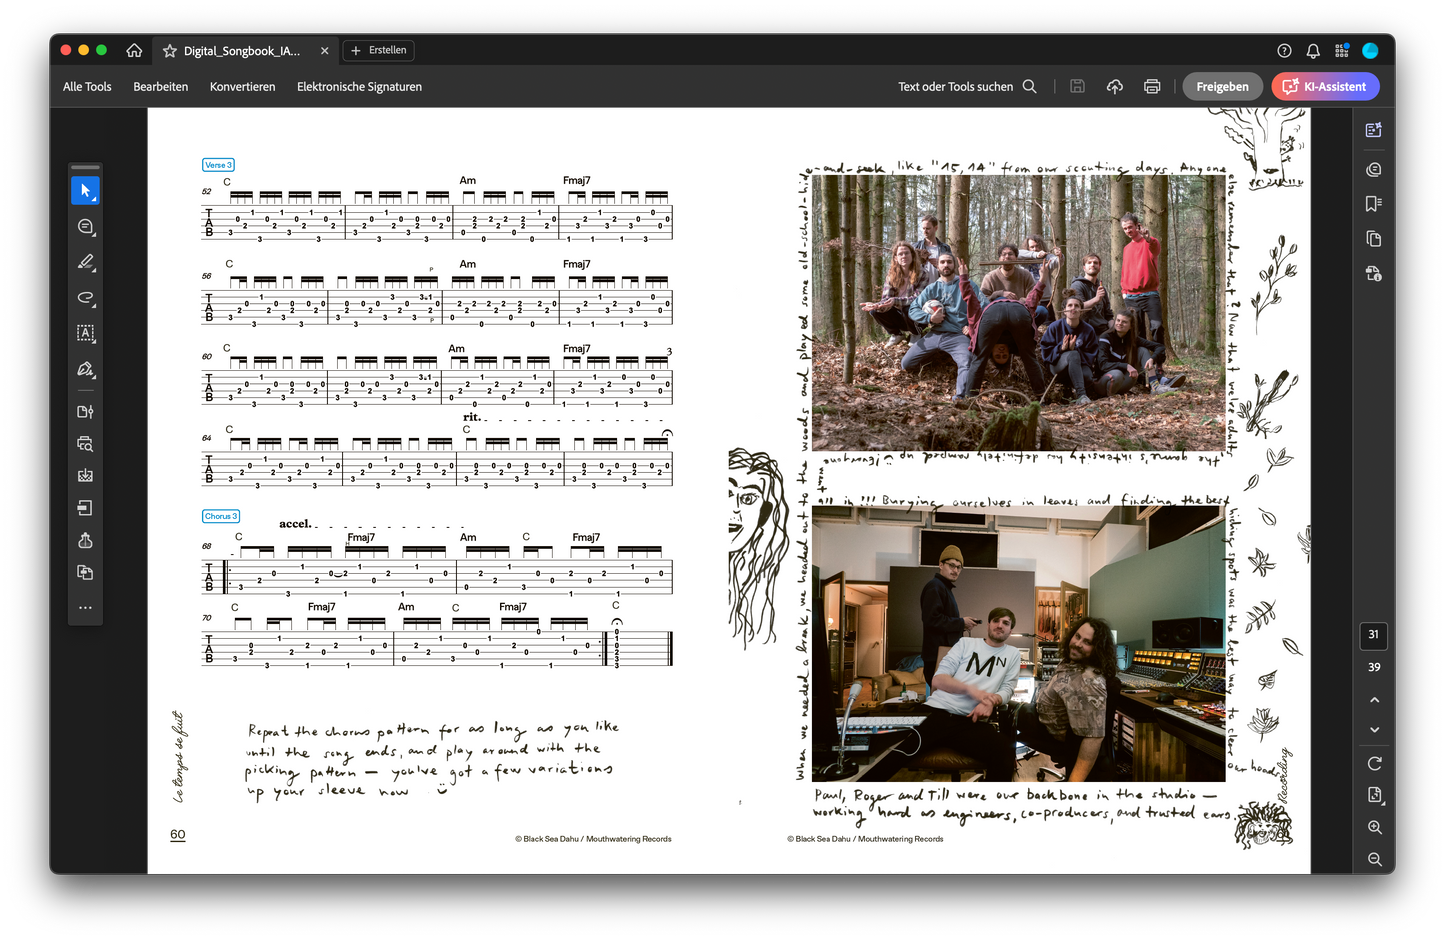Star the Digital_Songbook document as favorite
This screenshot has width=1445, height=940.
[x=170, y=51]
